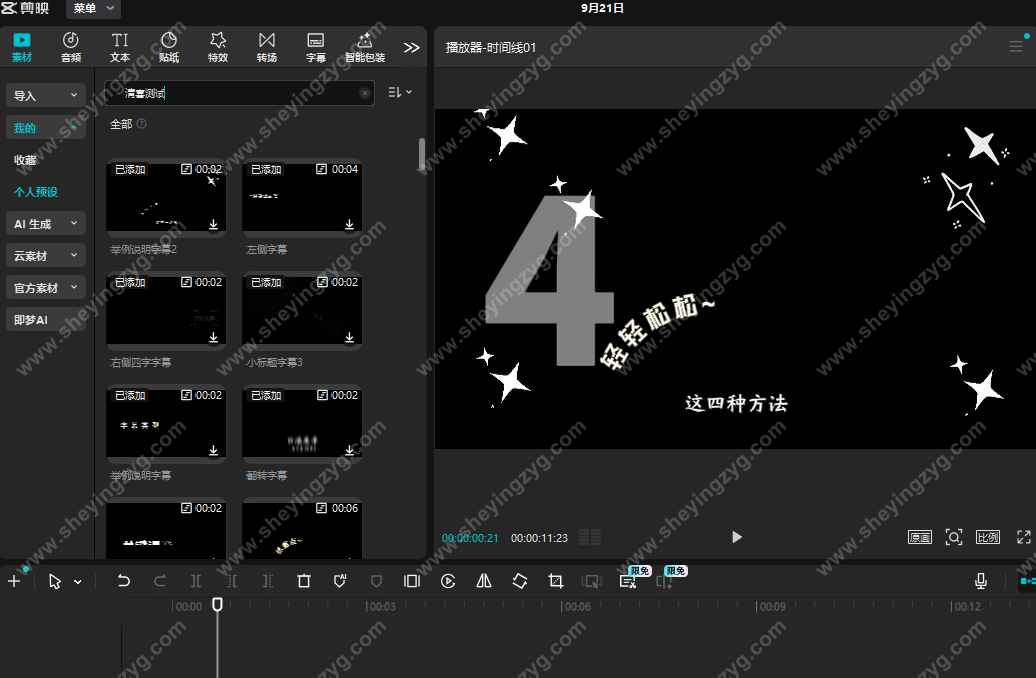The image size is (1036, 678).
Task: Toggle the main track magnet snap button
Action: 1027,581
